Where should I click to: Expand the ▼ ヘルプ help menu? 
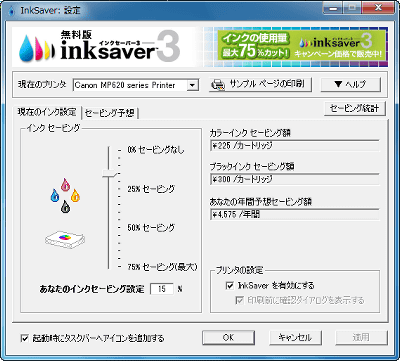point(350,84)
